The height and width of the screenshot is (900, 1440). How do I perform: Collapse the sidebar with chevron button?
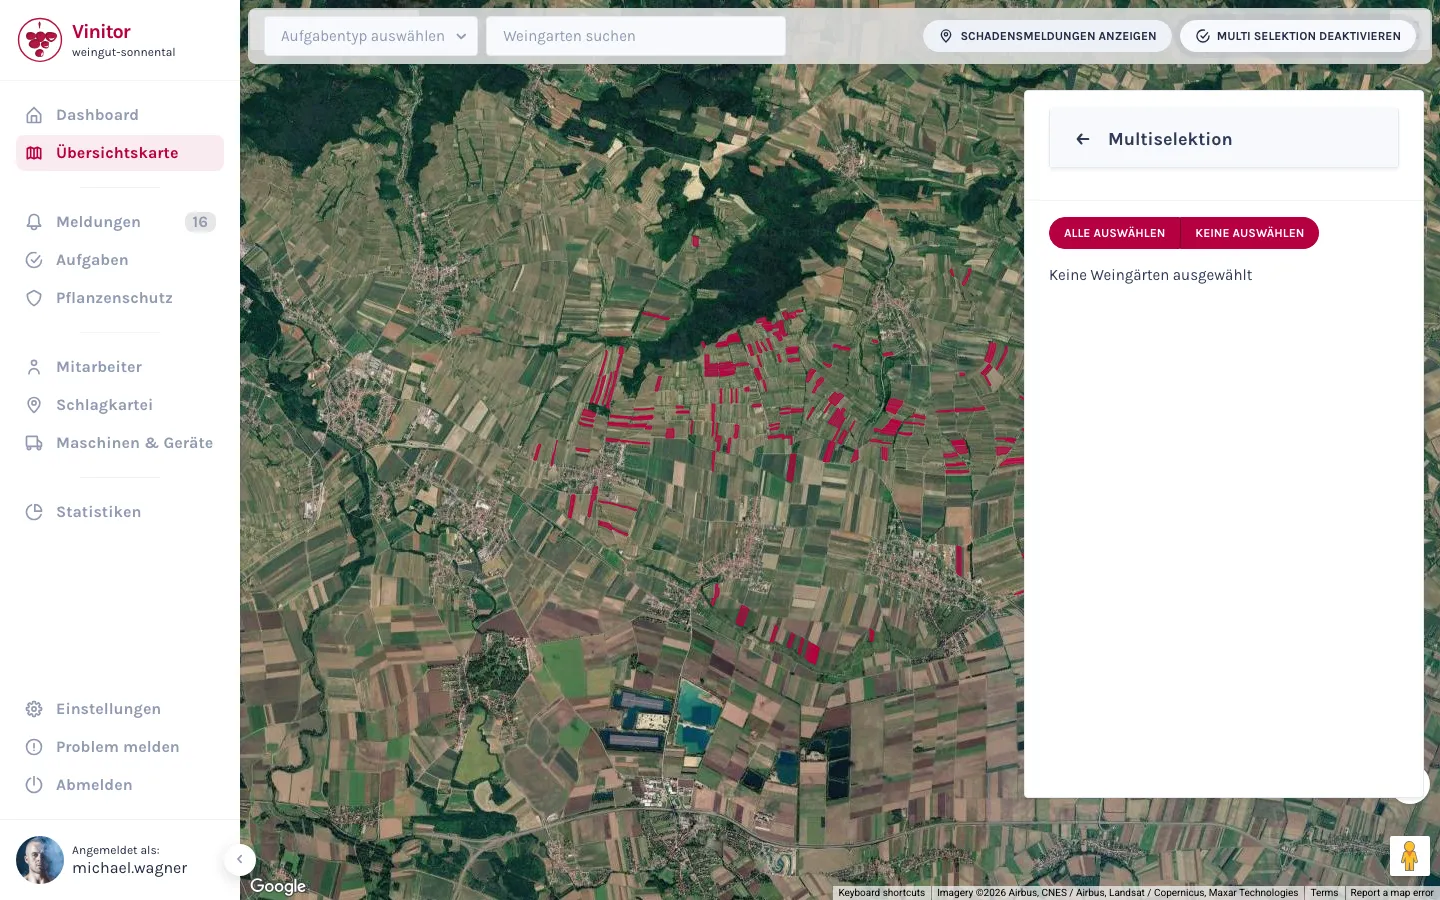pyautogui.click(x=239, y=859)
